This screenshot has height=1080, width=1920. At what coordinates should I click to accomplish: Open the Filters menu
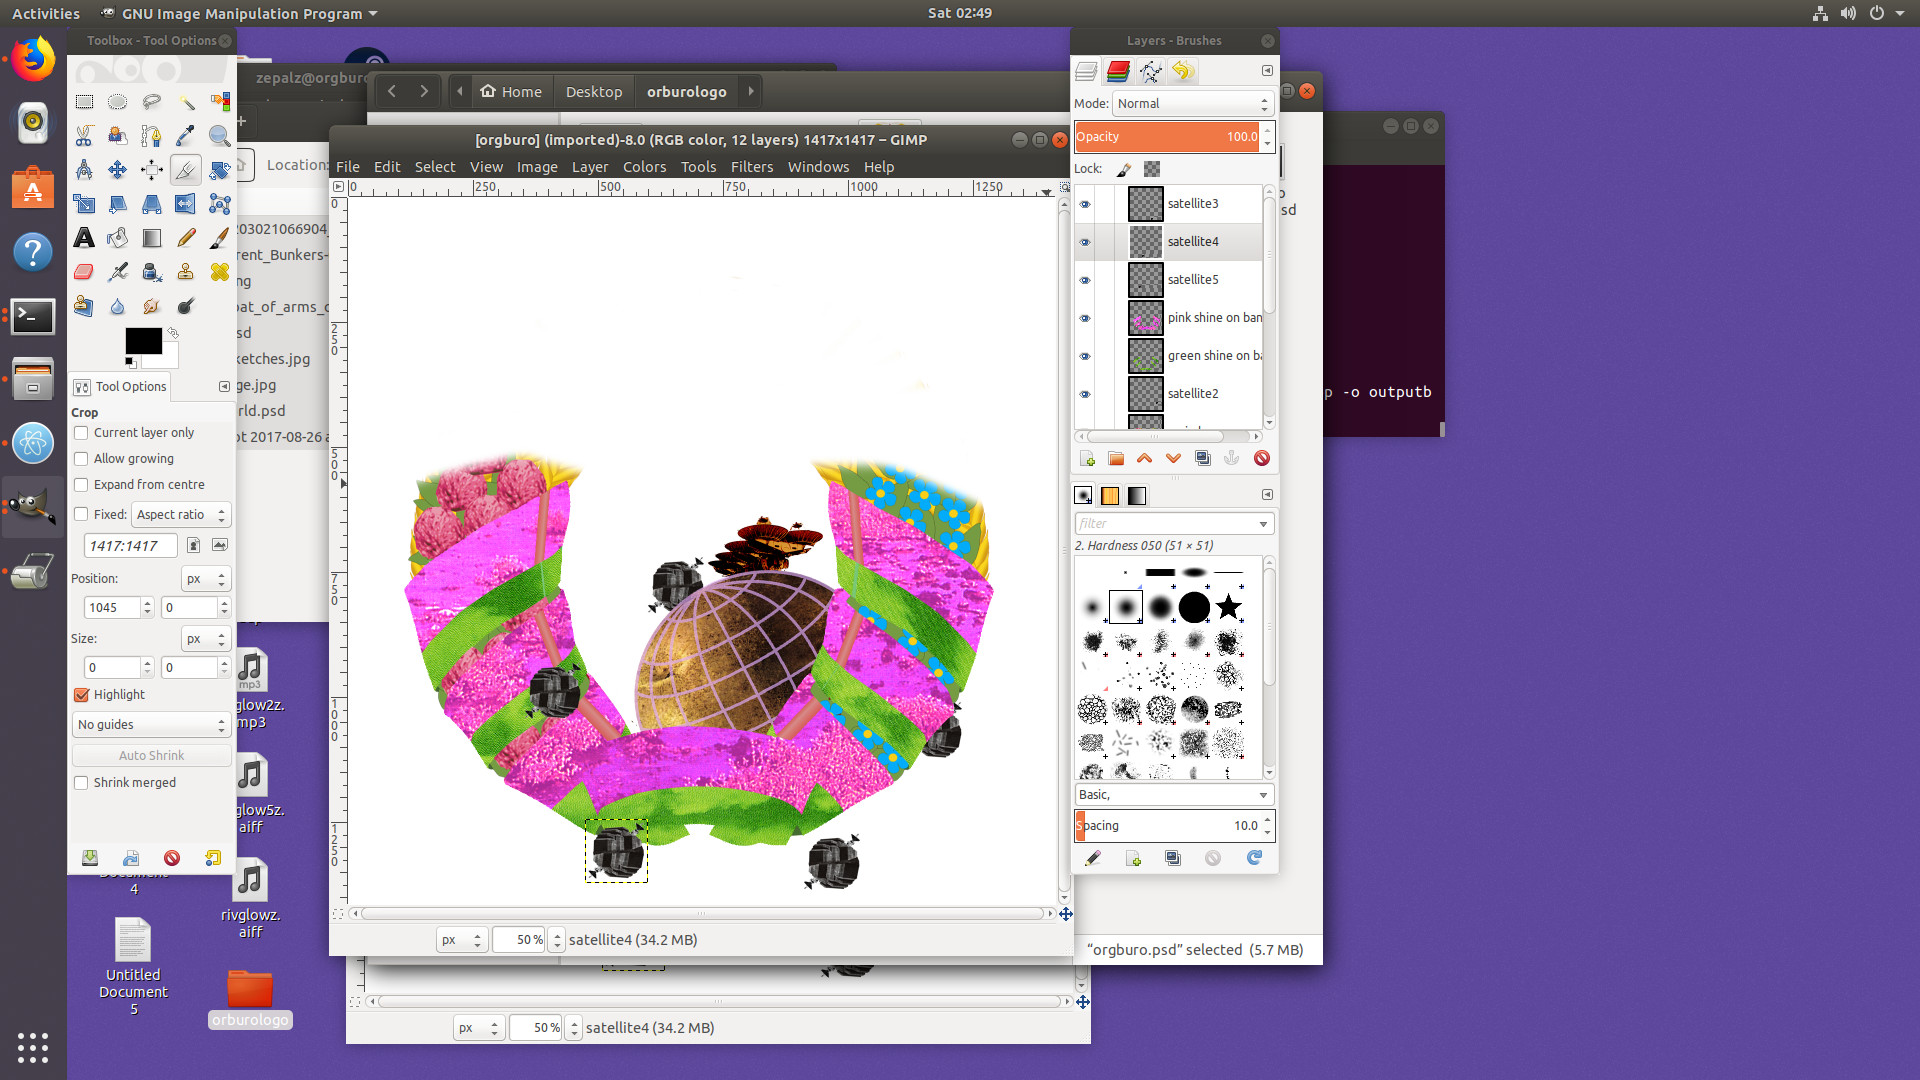point(751,167)
